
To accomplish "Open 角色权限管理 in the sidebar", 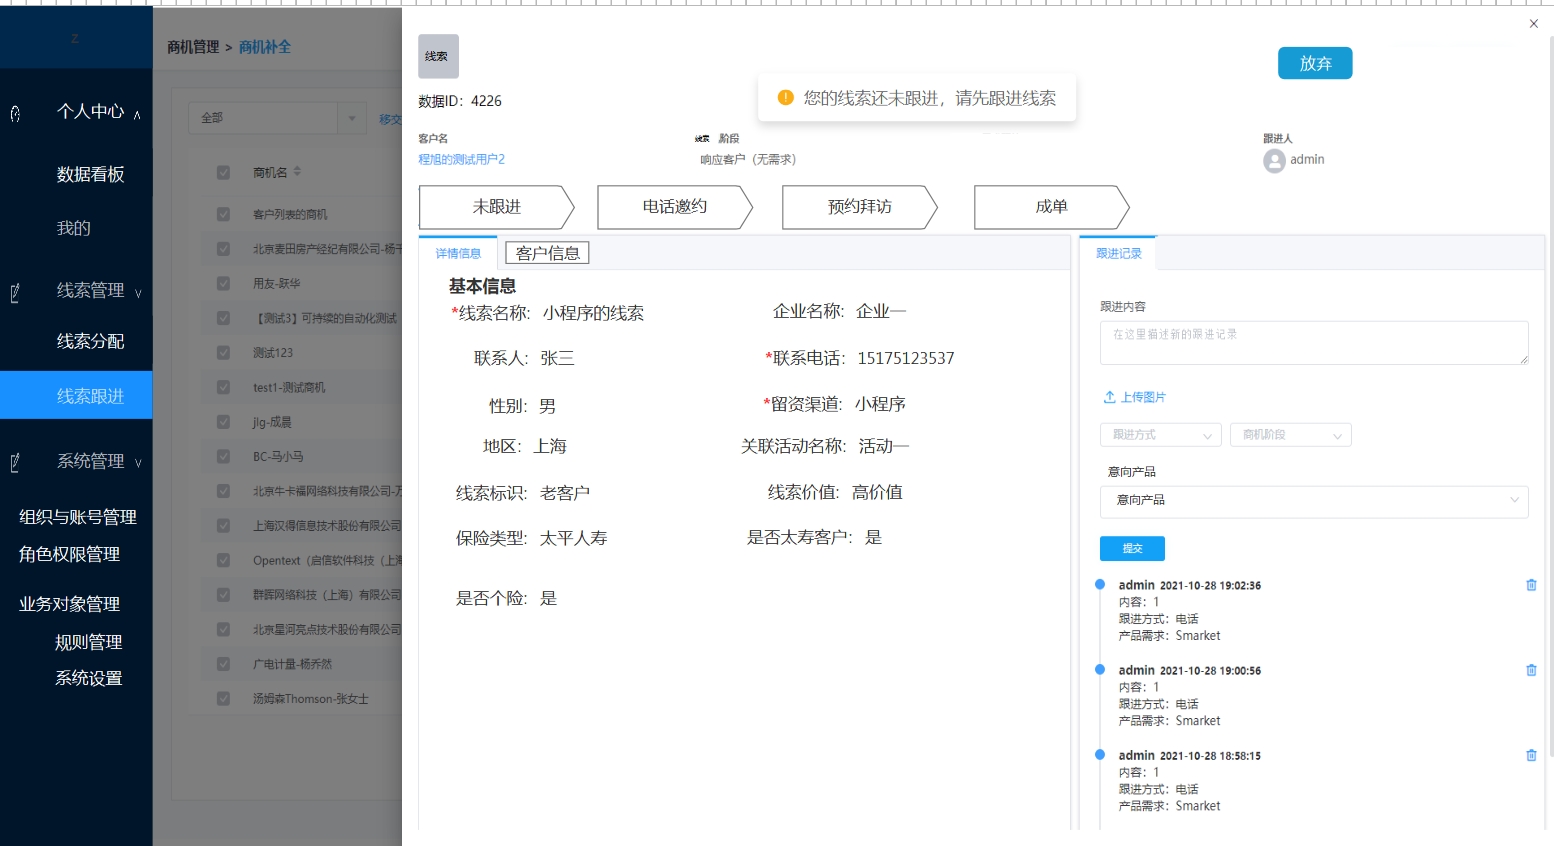I will tap(69, 554).
